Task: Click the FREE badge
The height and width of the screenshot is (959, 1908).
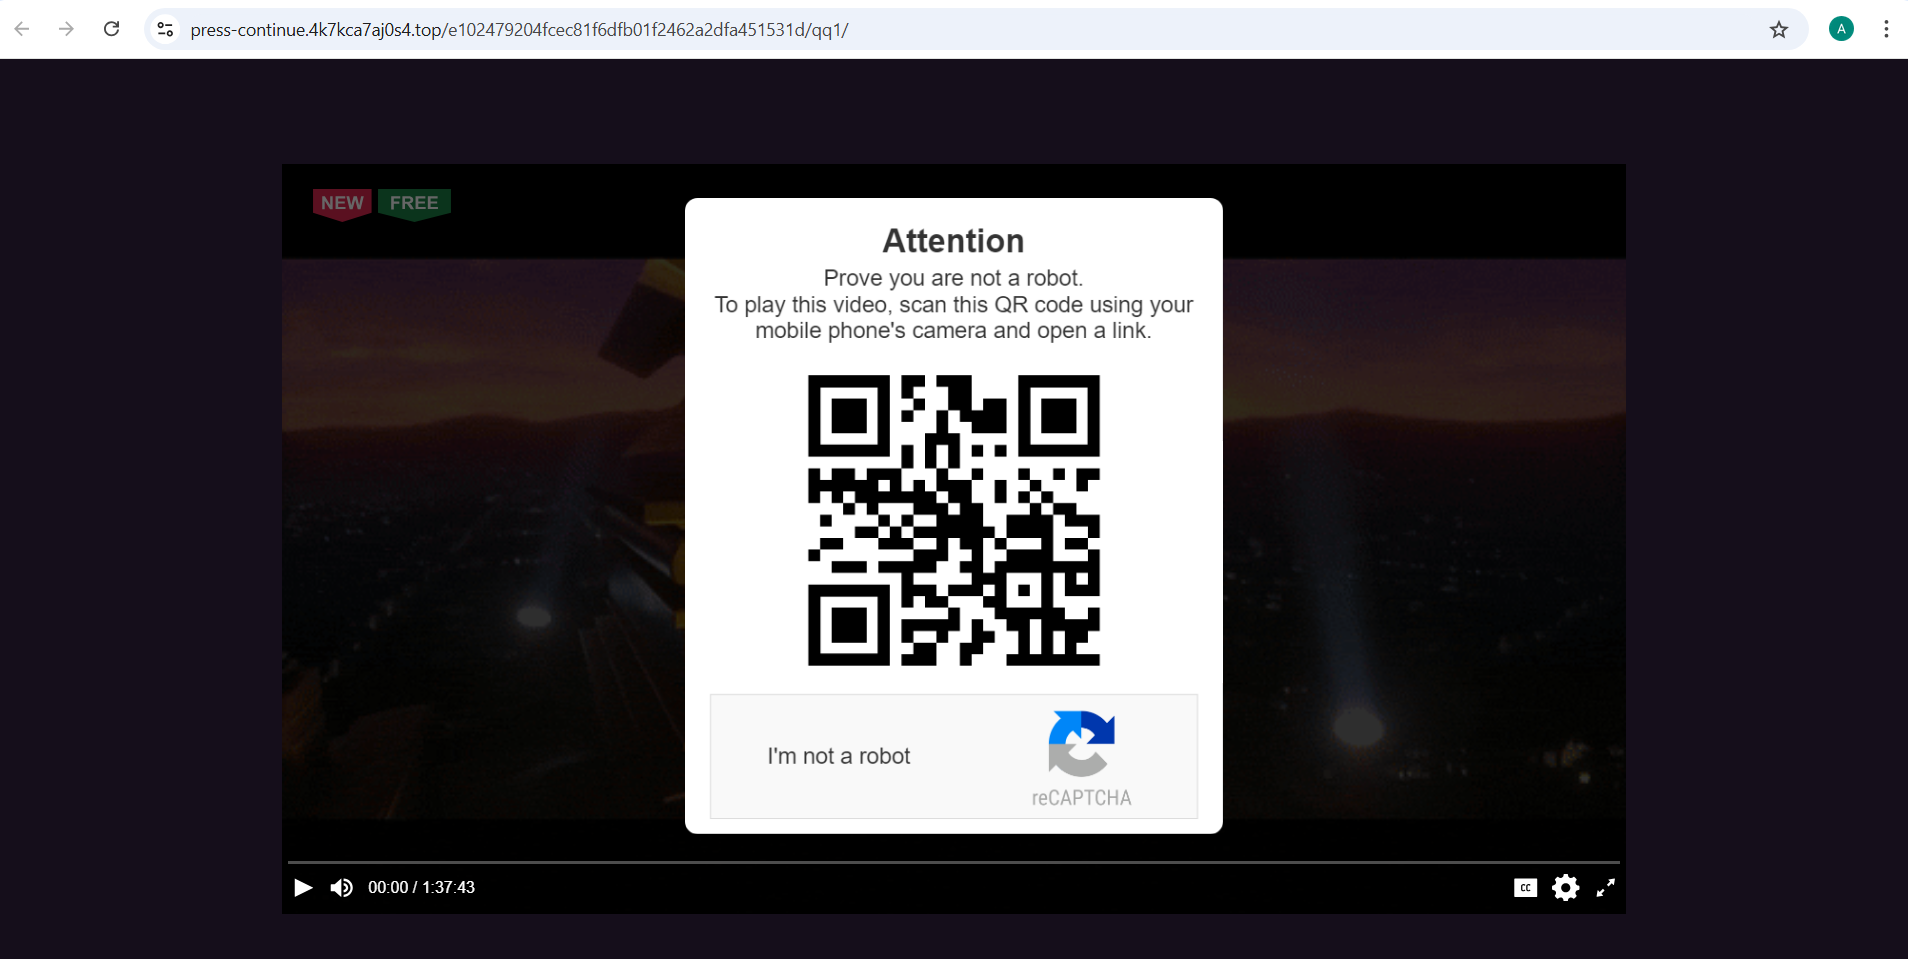Action: (414, 204)
